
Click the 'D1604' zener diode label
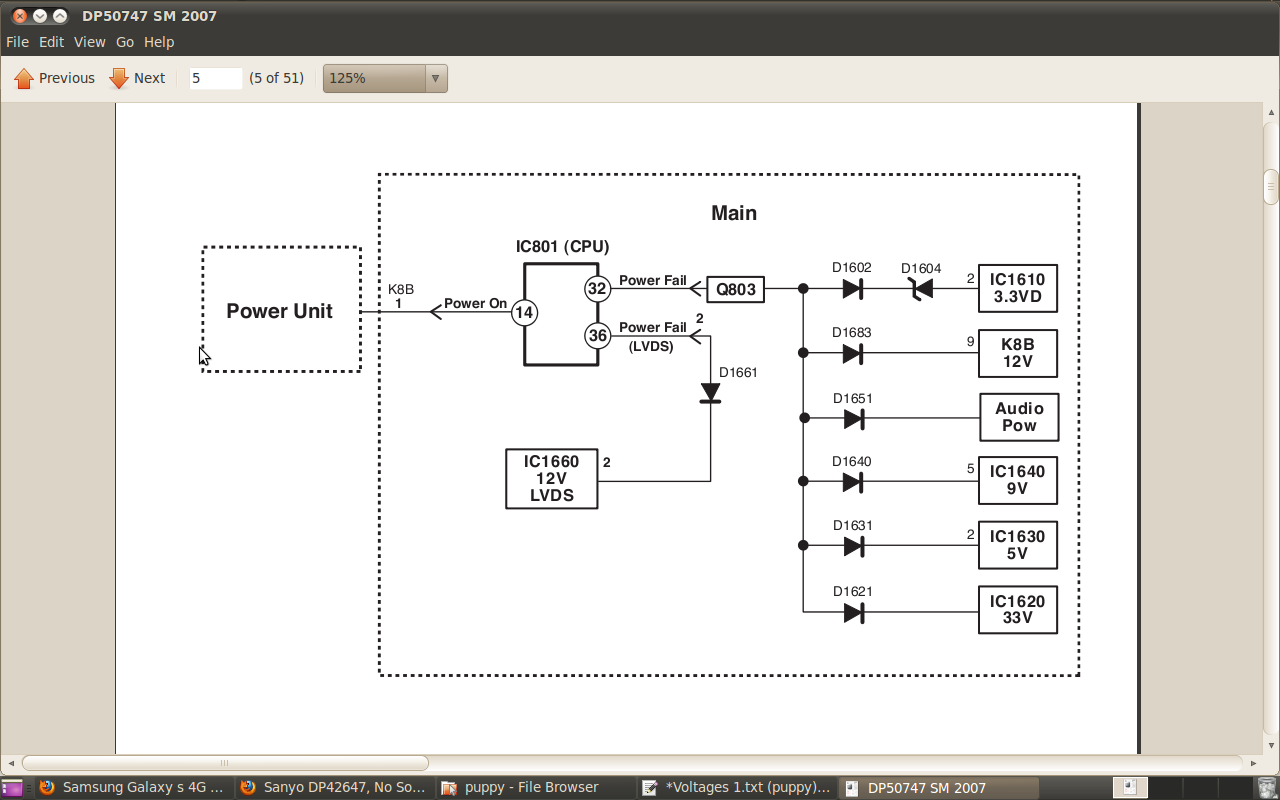[x=921, y=269]
